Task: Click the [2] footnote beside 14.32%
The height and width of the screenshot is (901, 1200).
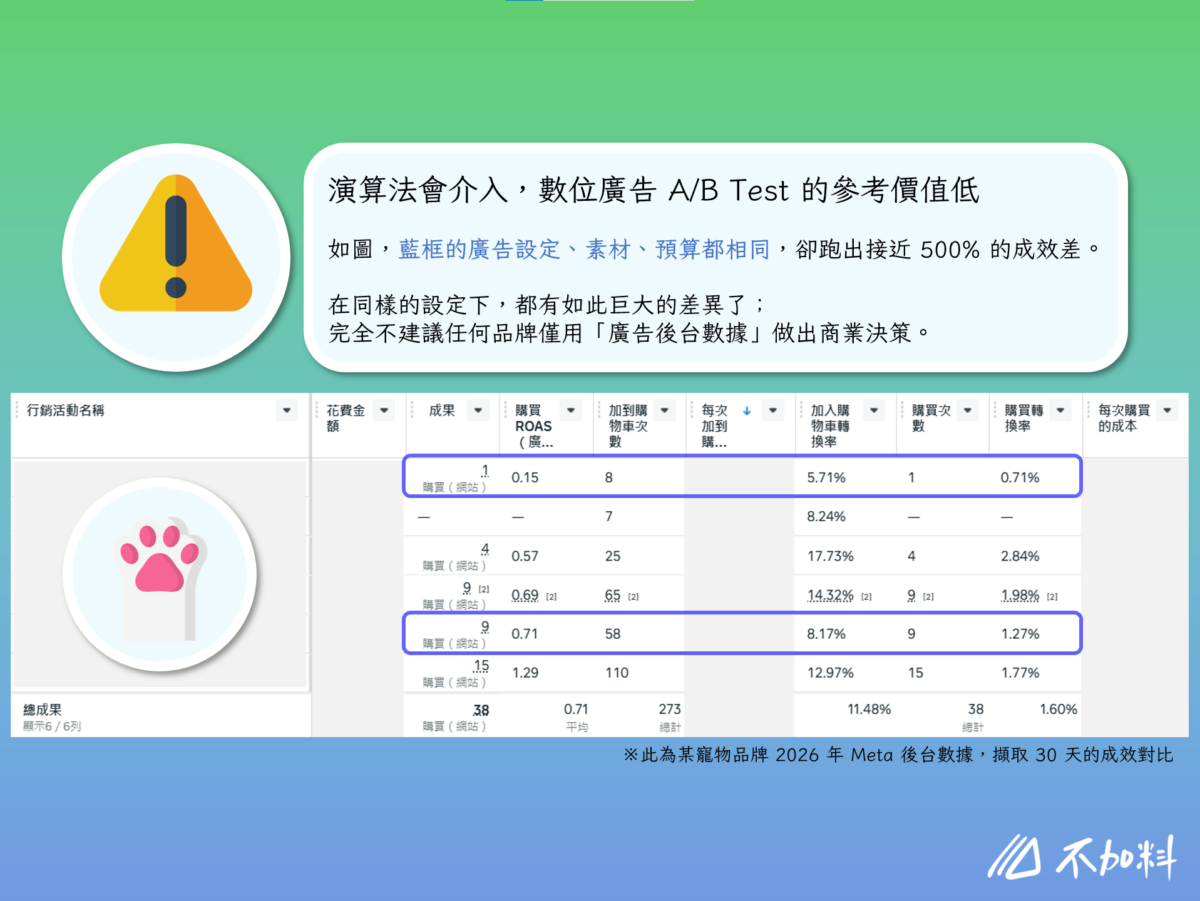Action: pyautogui.click(x=866, y=597)
